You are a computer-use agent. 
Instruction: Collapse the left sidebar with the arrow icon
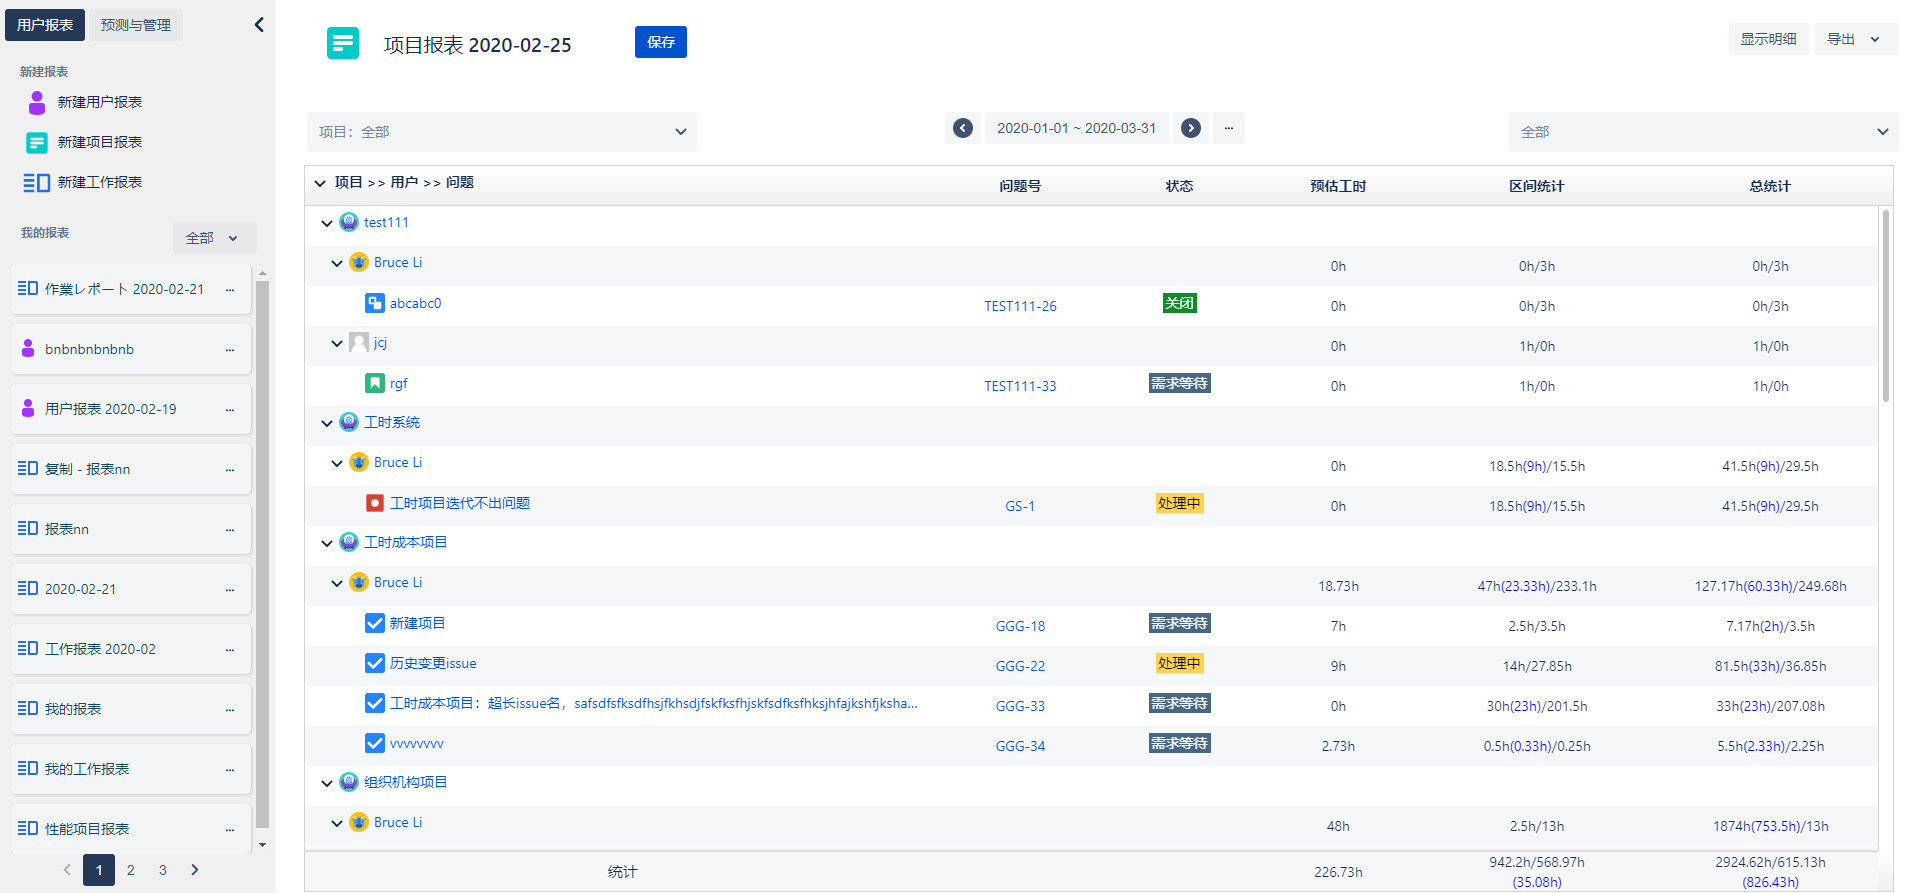coord(259,25)
